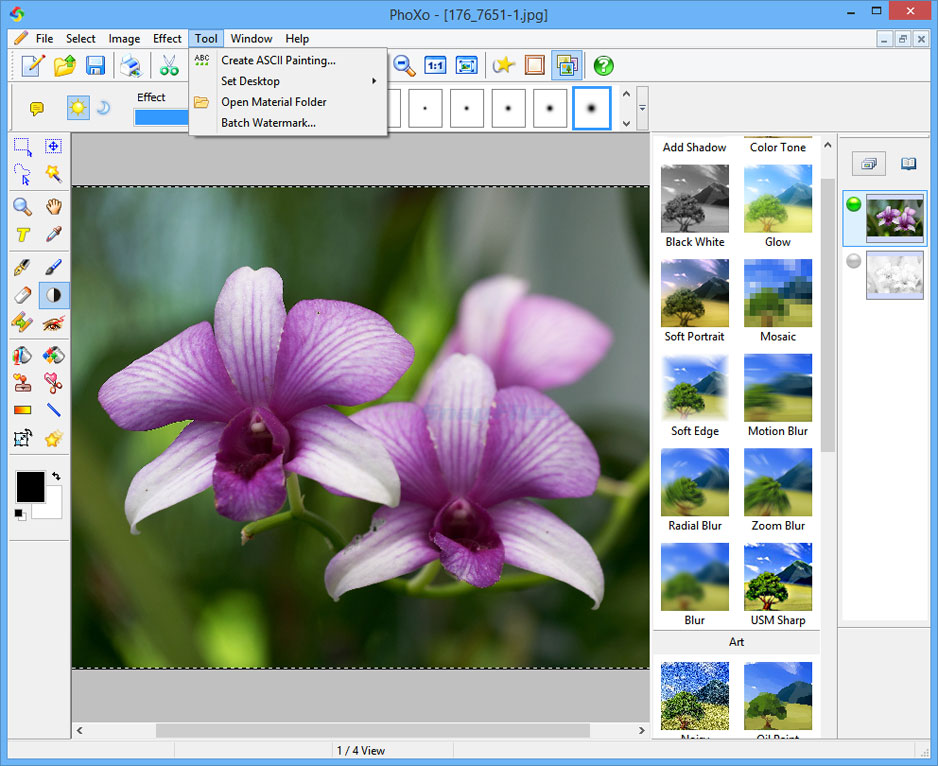Select the blue Line drawing tool
938x766 pixels.
tap(53, 410)
